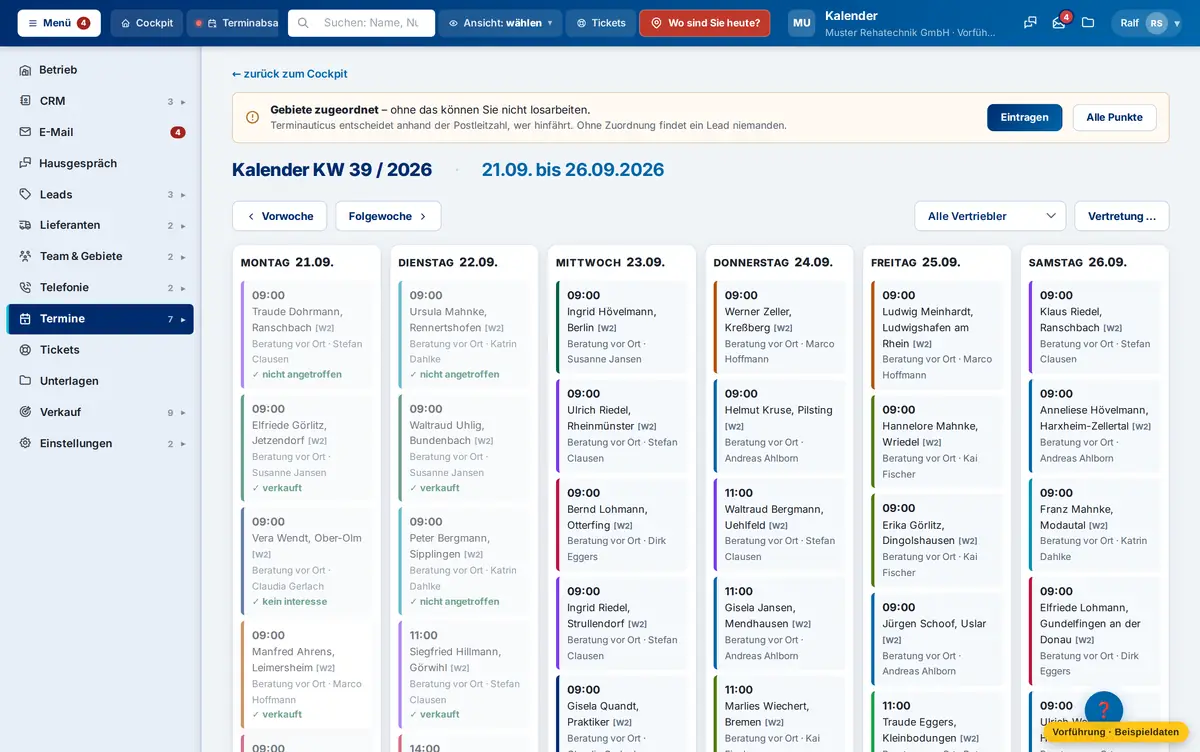Click the 'Vertretung …' button

(x=1121, y=216)
